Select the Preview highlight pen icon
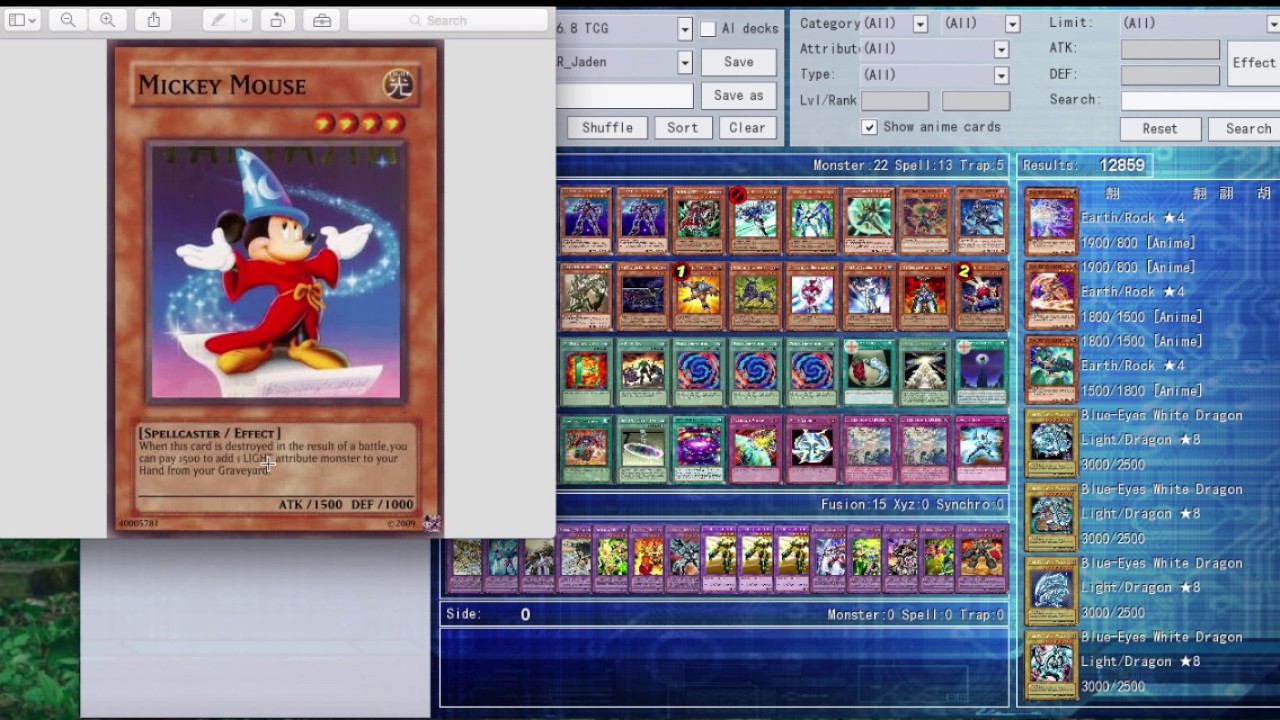The width and height of the screenshot is (1280, 720). click(218, 20)
